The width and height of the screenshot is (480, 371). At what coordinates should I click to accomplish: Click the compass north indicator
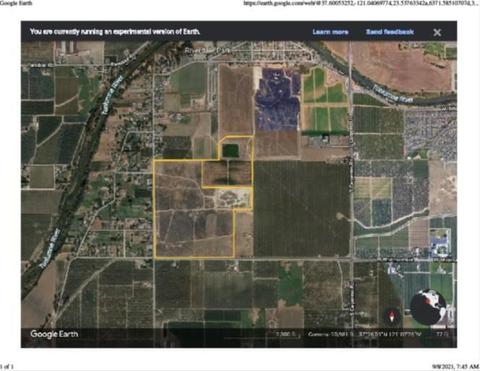(x=392, y=315)
